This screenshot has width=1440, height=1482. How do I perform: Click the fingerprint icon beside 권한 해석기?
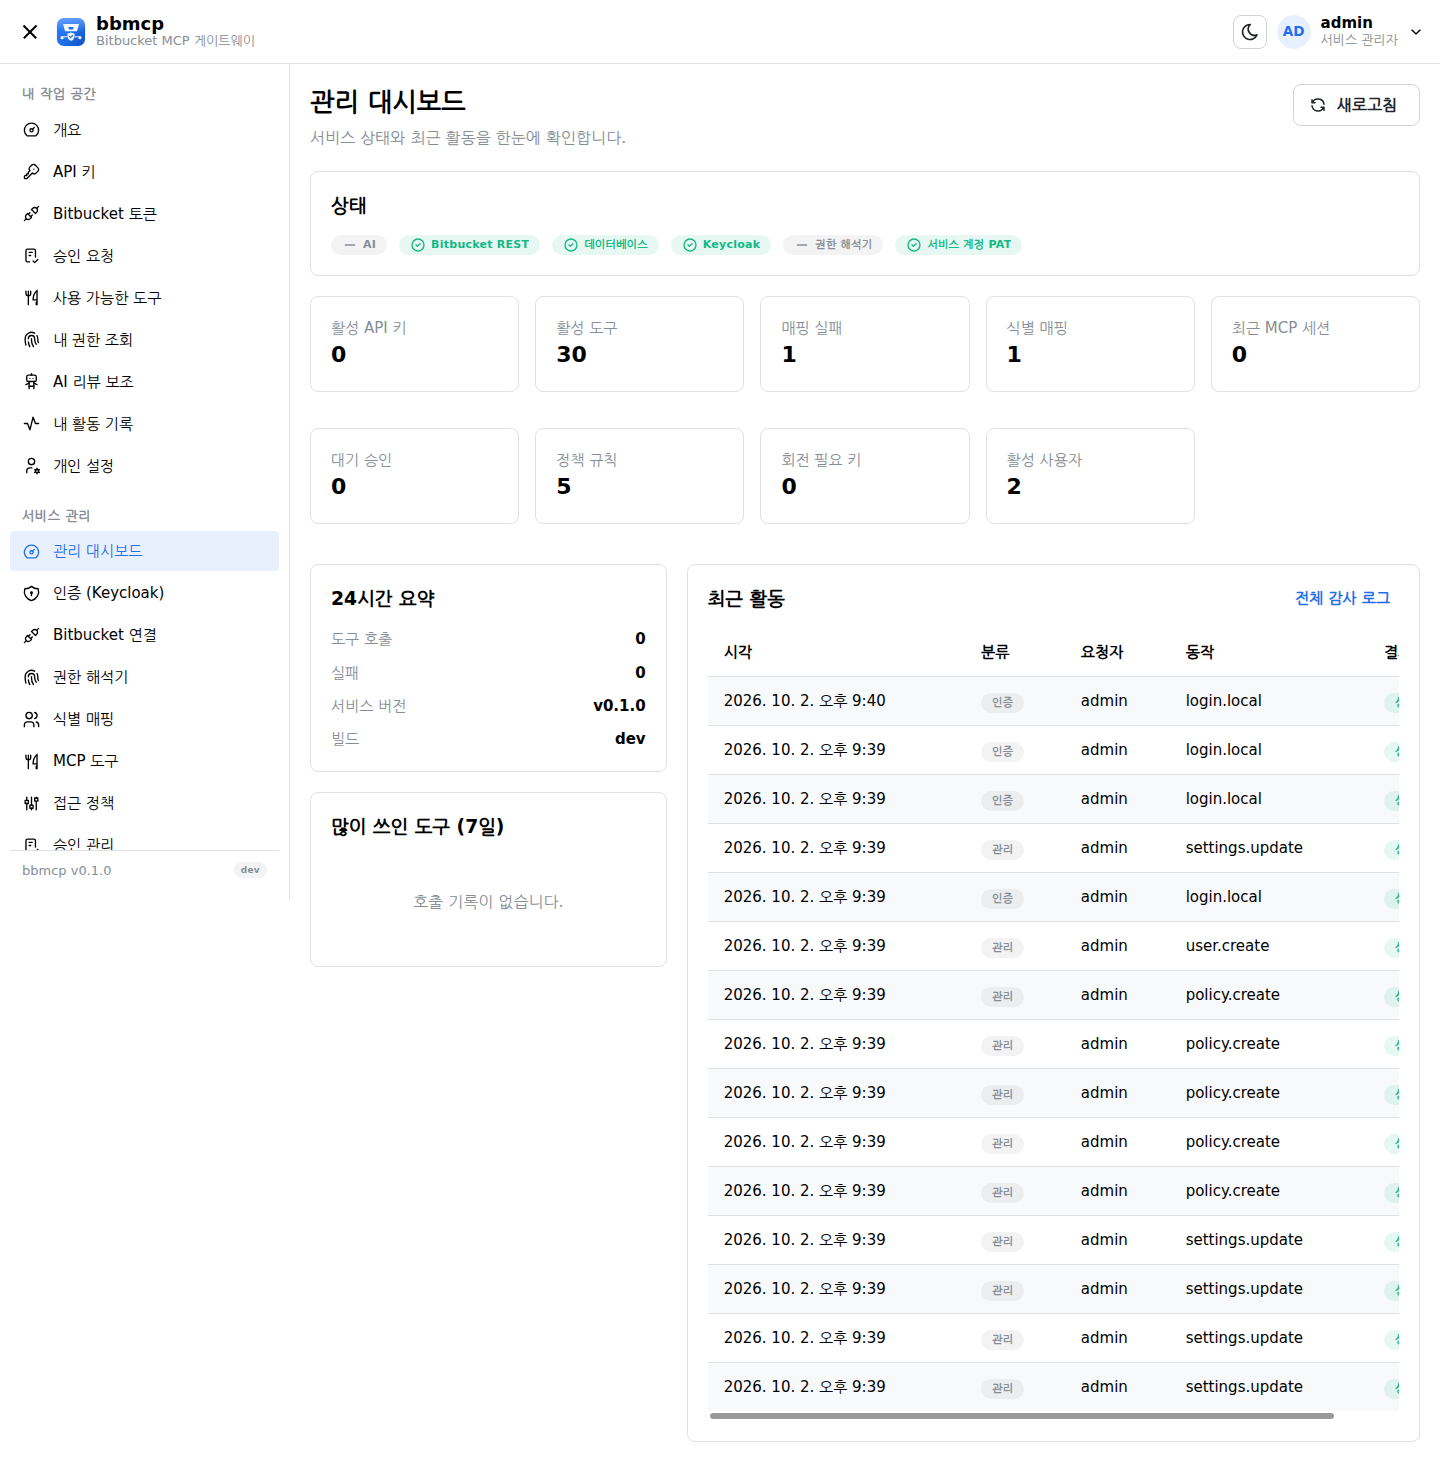(x=32, y=677)
